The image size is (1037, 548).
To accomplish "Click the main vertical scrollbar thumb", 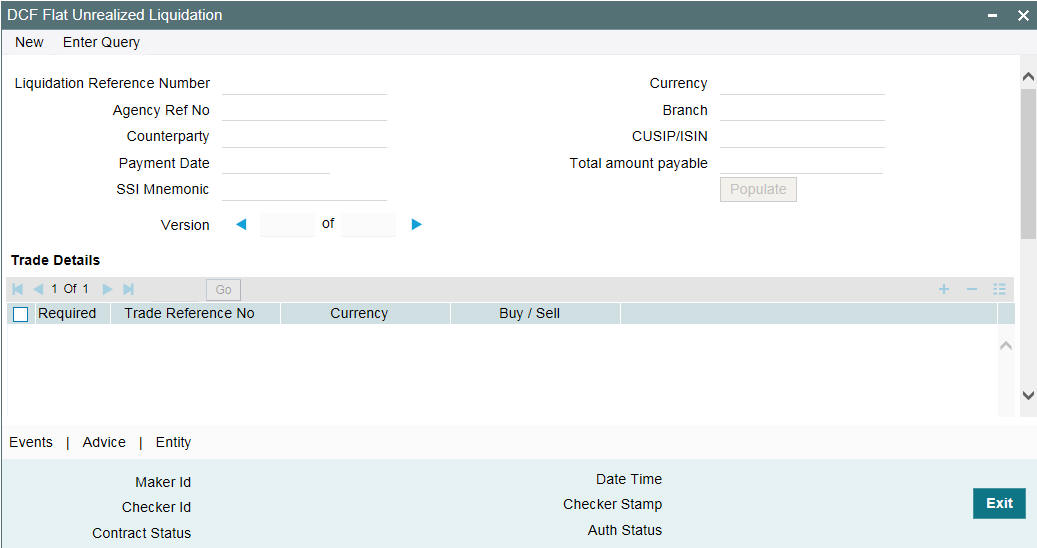I will pos(1028,163).
